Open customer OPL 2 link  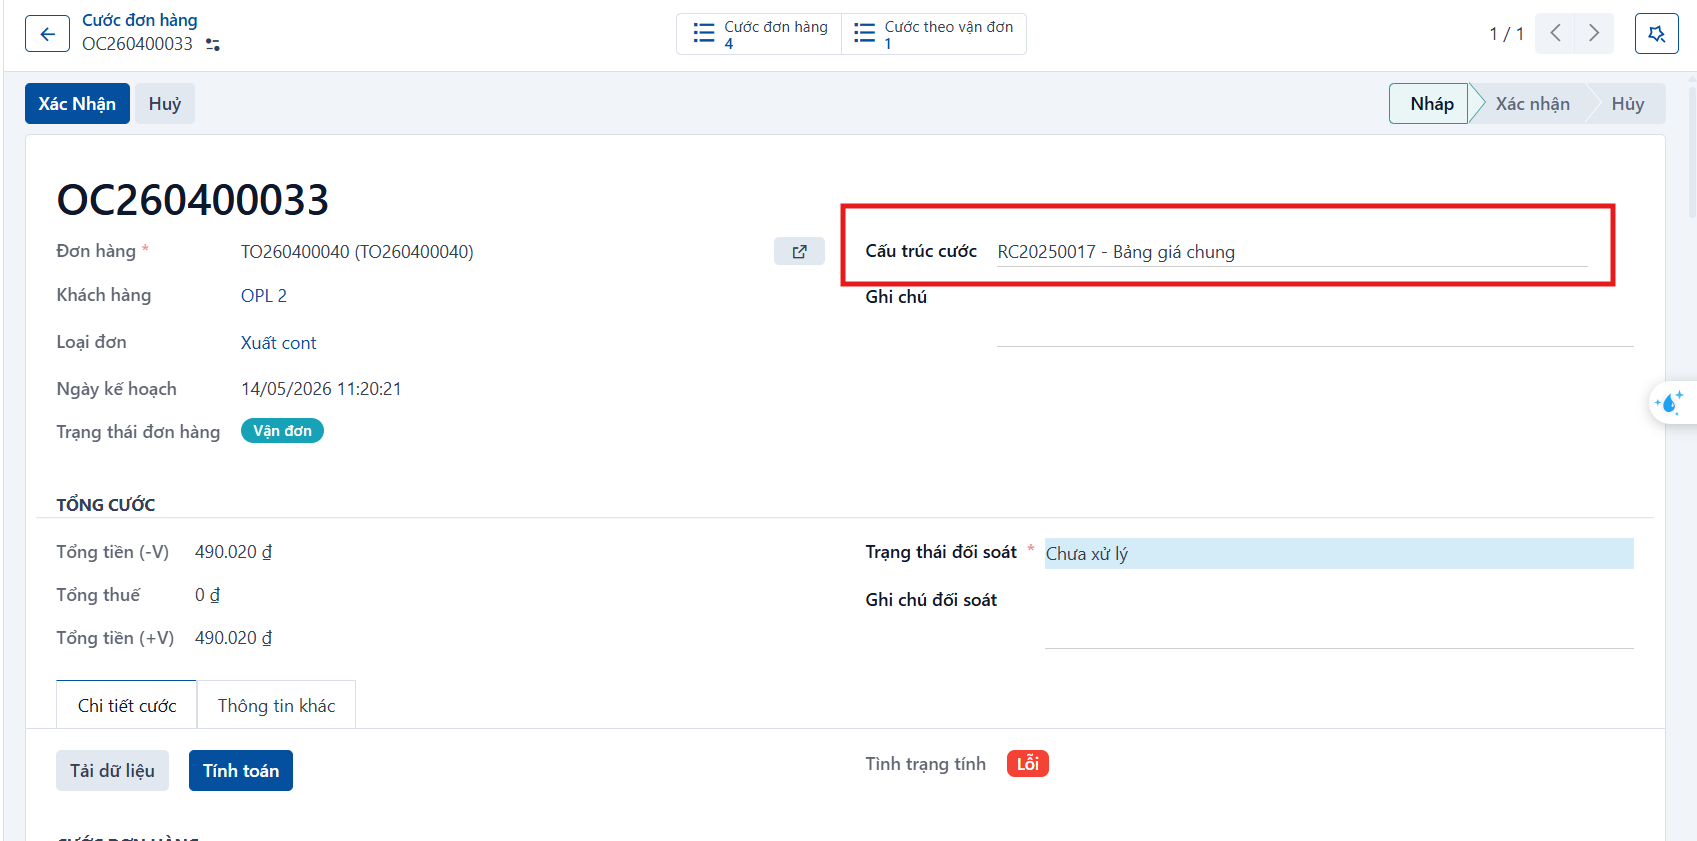(264, 296)
